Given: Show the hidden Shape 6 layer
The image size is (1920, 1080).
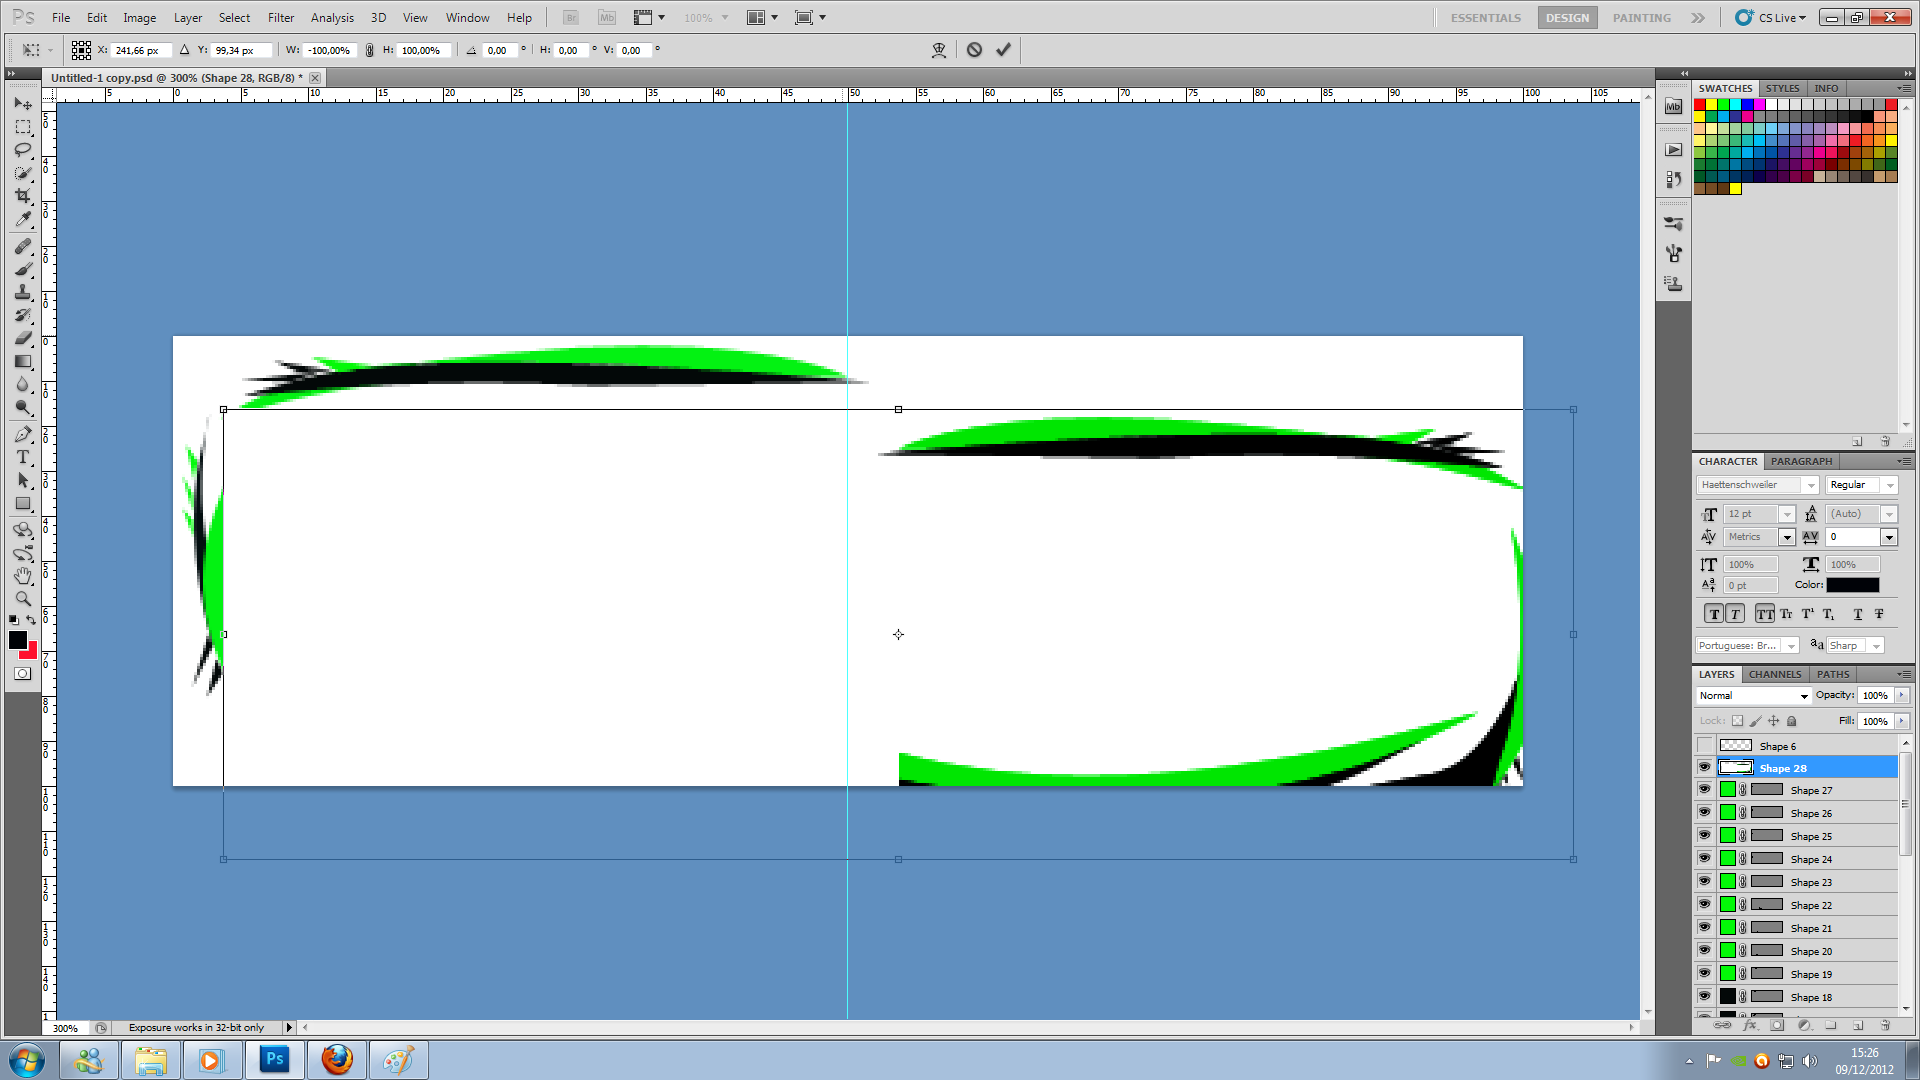Looking at the screenshot, I should [x=1704, y=746].
